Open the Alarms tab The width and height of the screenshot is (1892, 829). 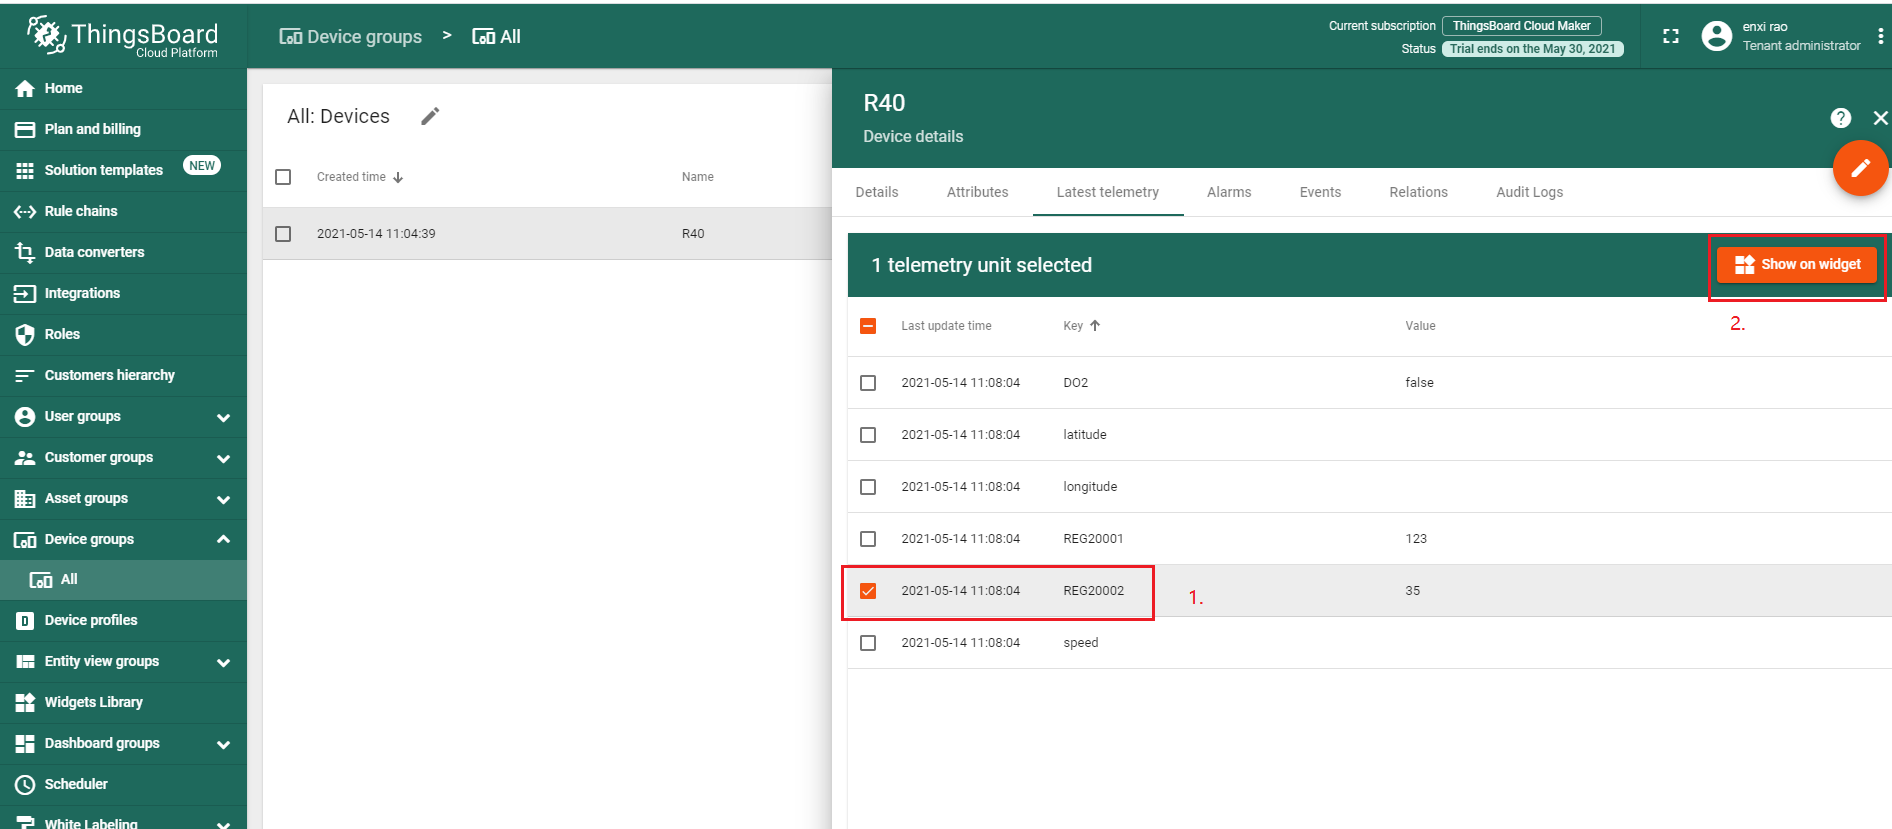tap(1228, 192)
